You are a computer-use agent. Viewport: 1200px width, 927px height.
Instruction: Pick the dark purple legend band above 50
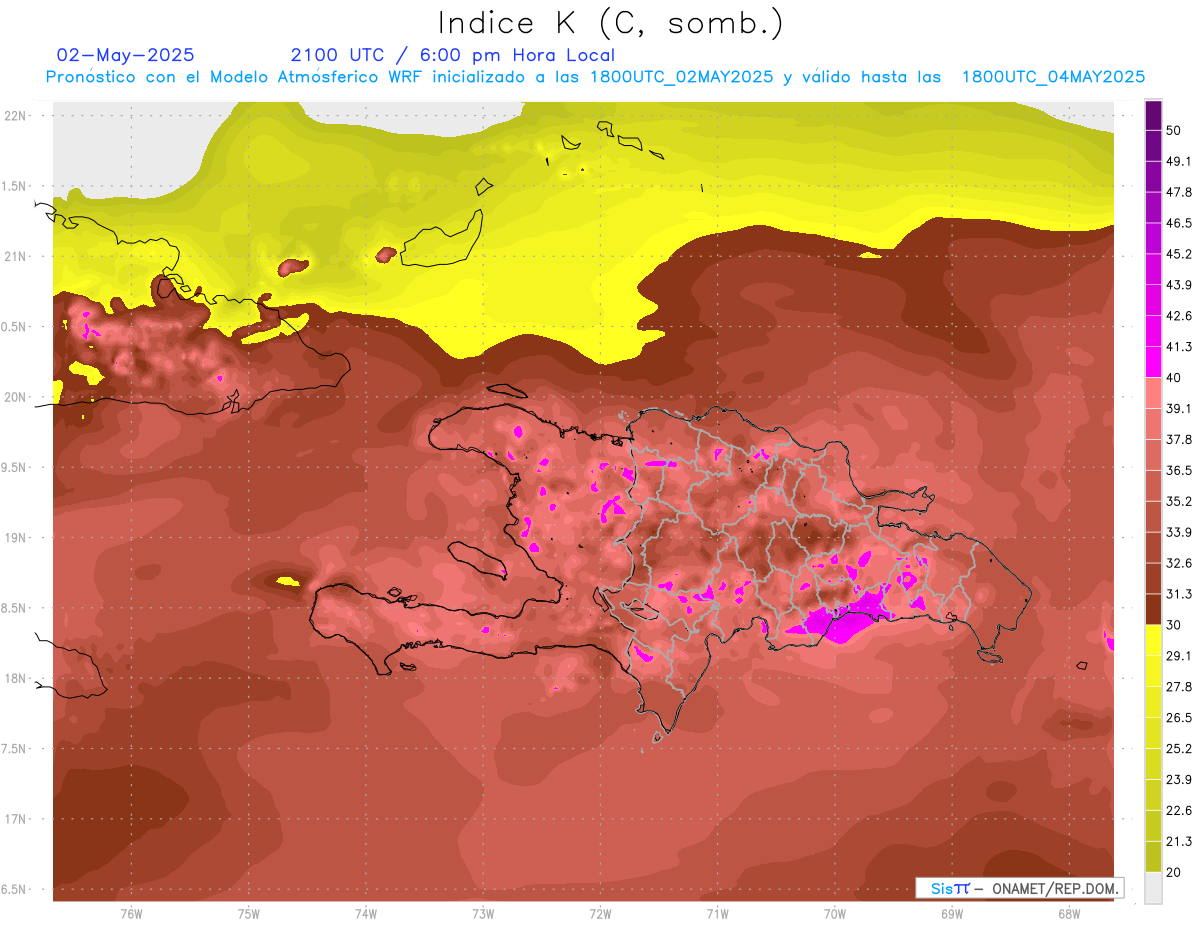click(1153, 114)
